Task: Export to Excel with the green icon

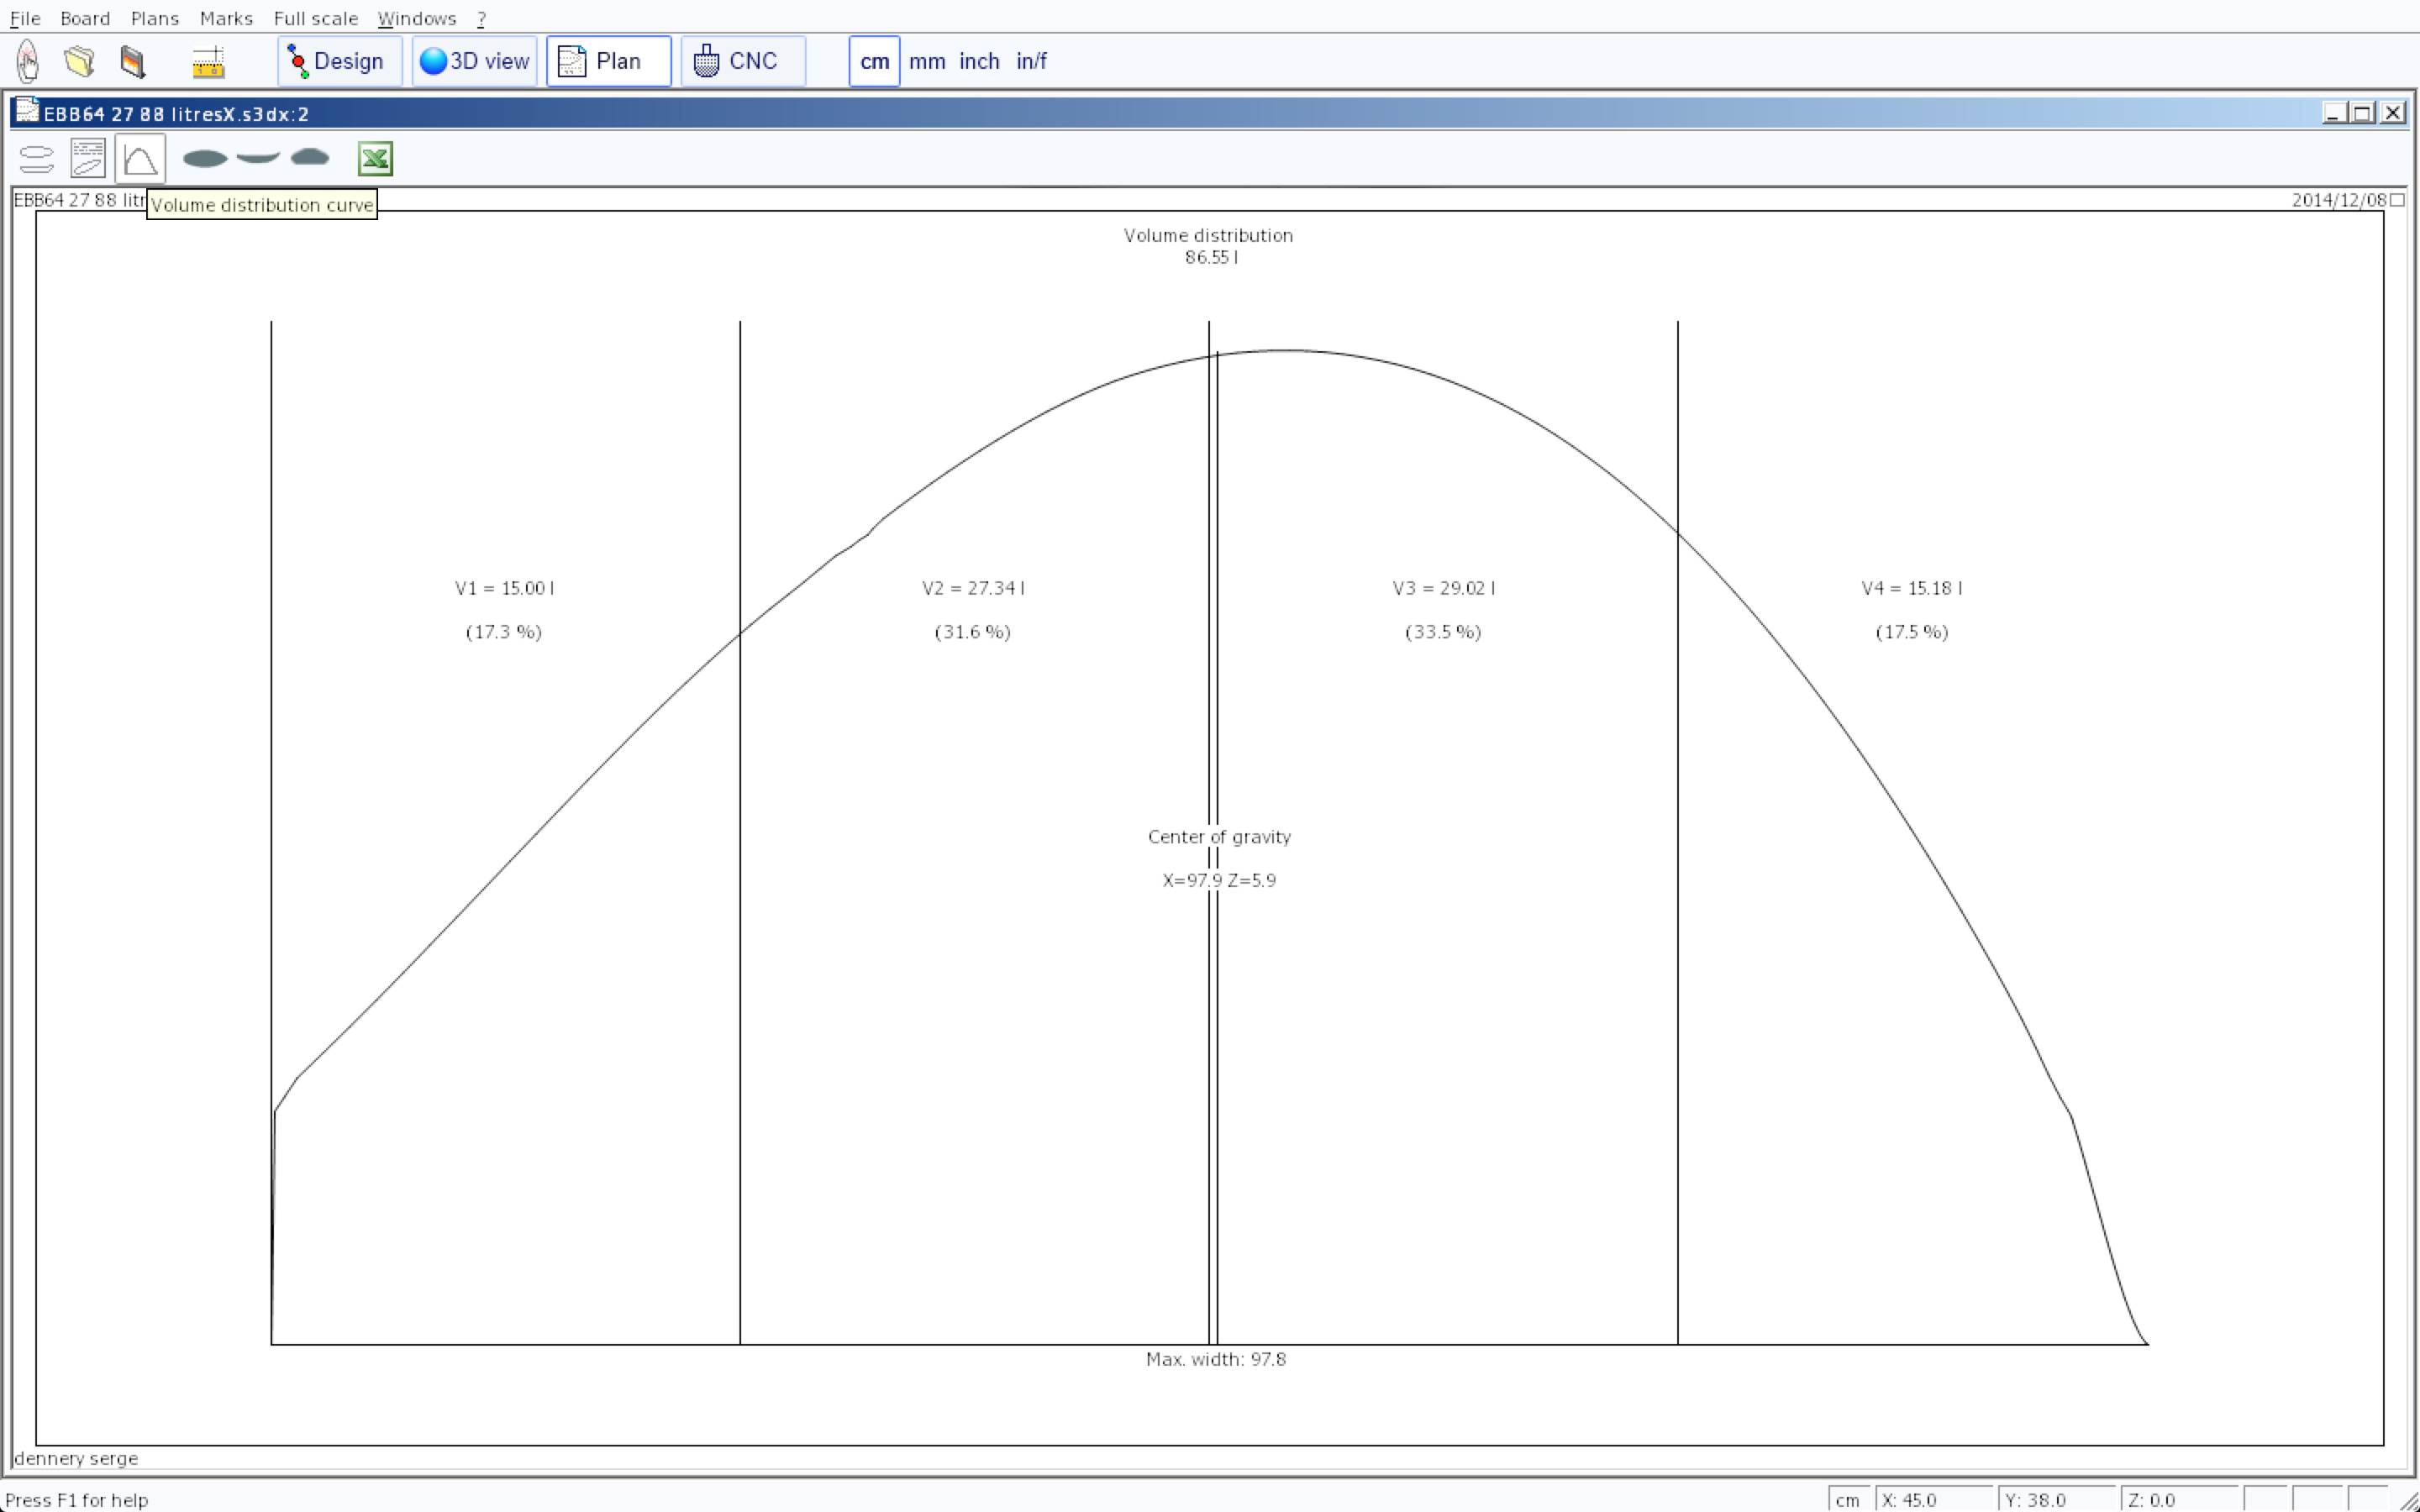Action: 375,158
